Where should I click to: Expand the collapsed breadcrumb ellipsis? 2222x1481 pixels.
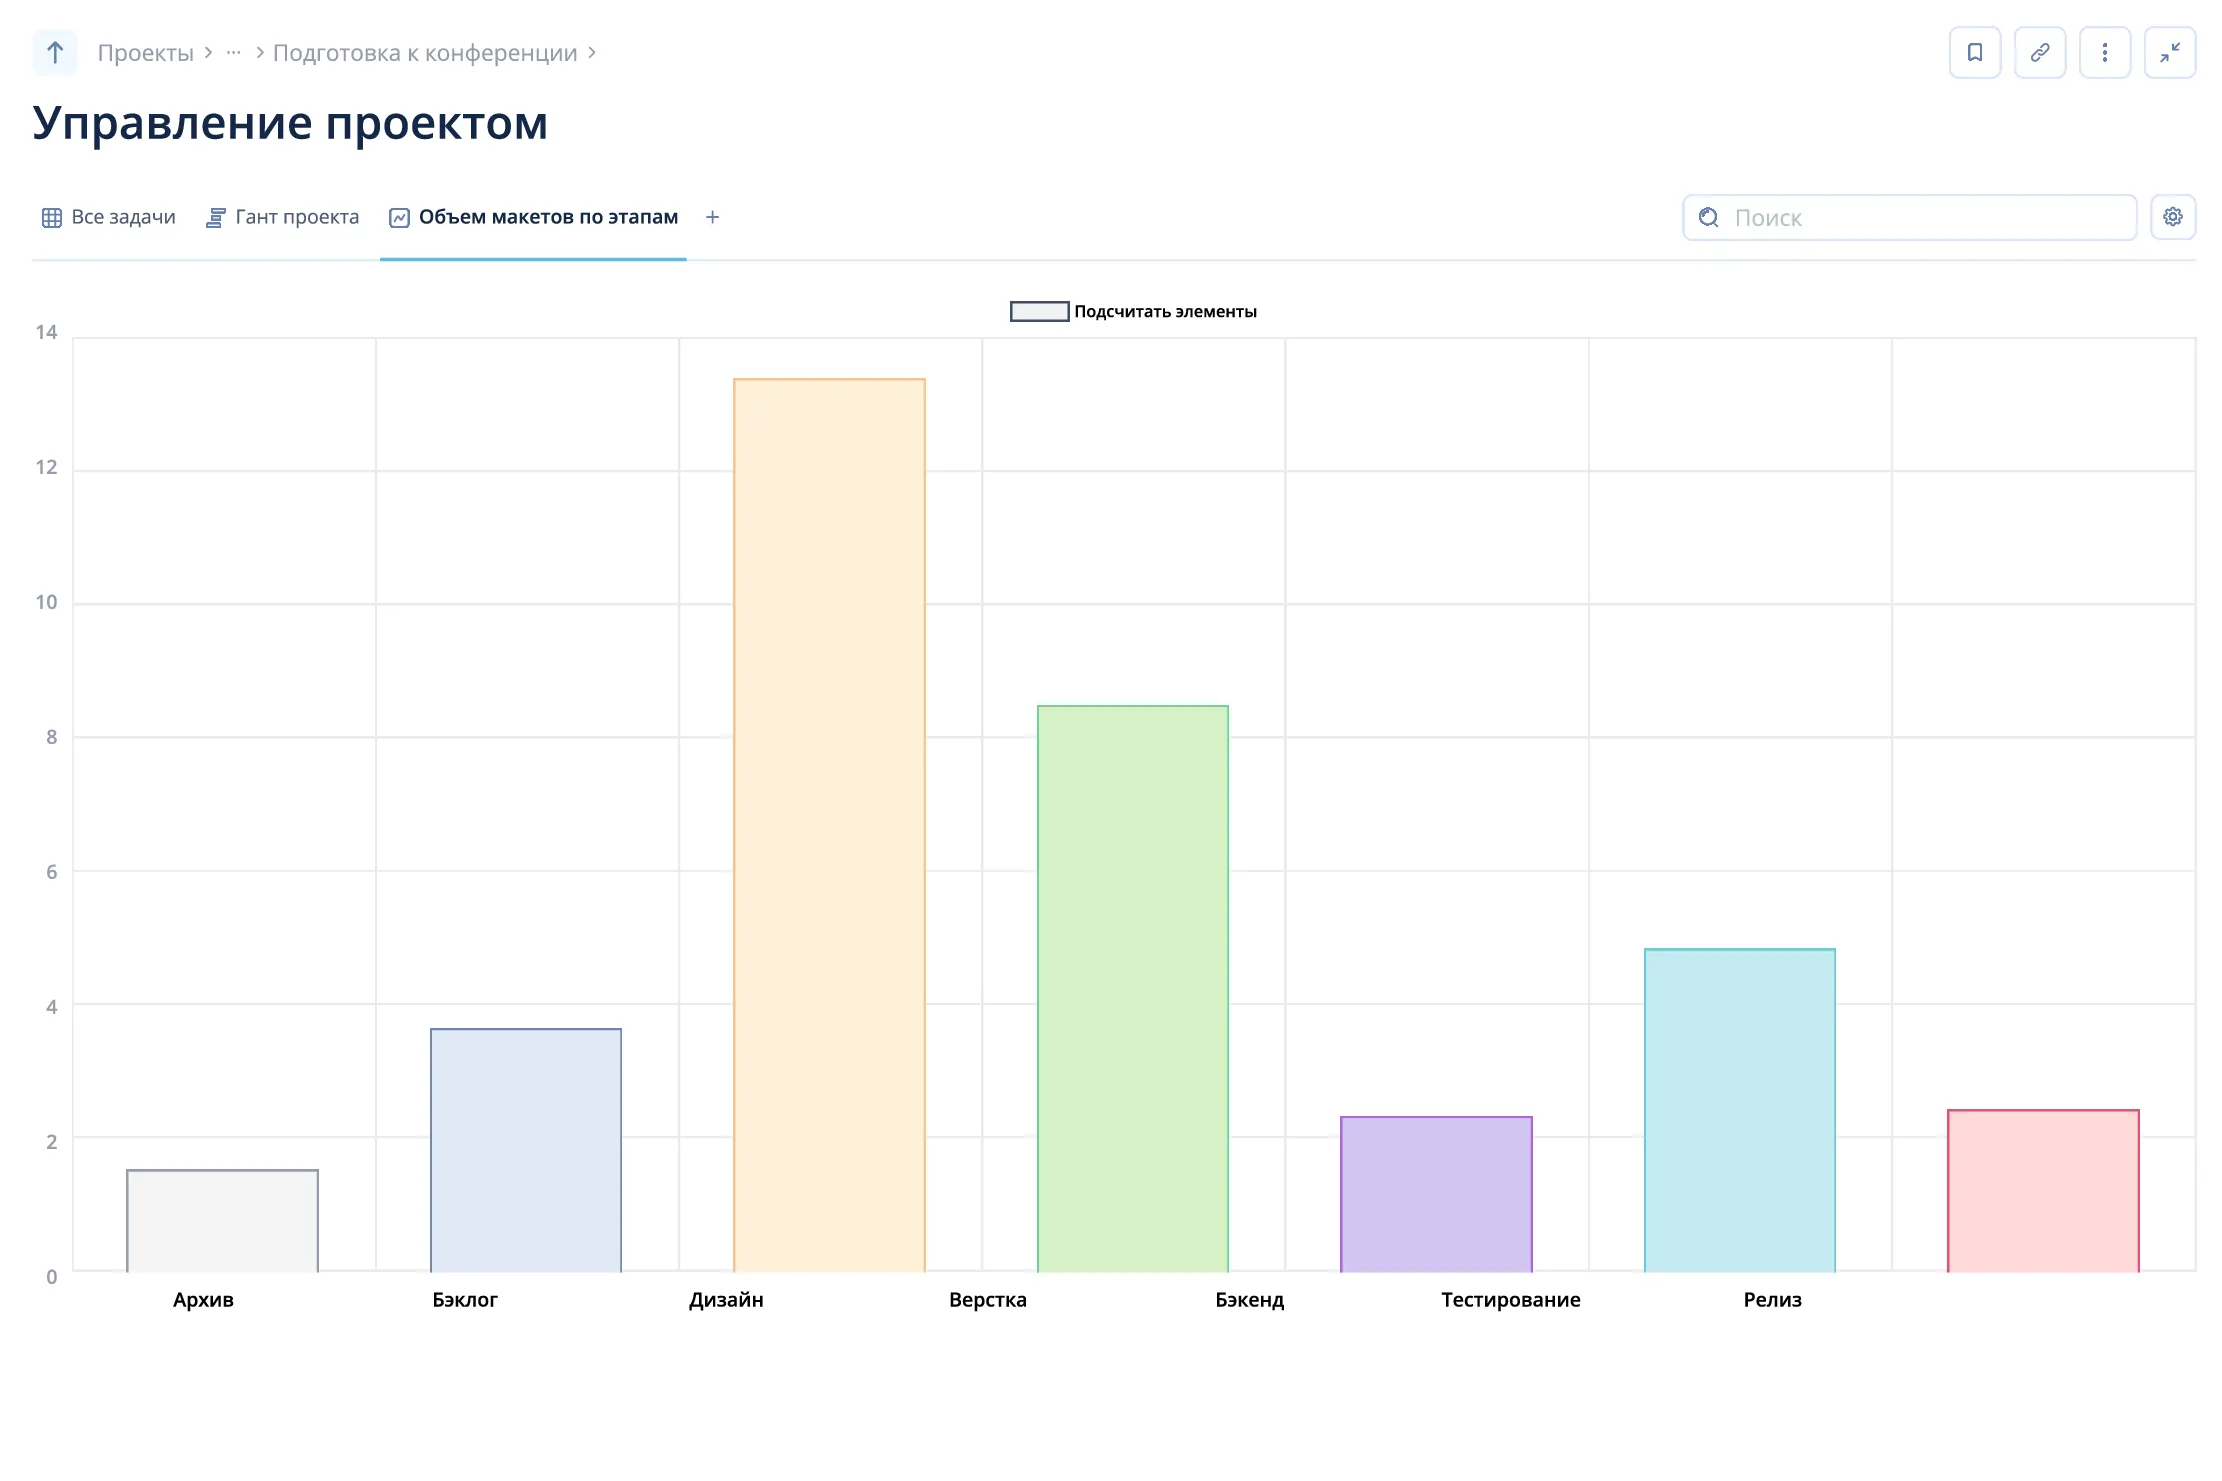point(233,53)
